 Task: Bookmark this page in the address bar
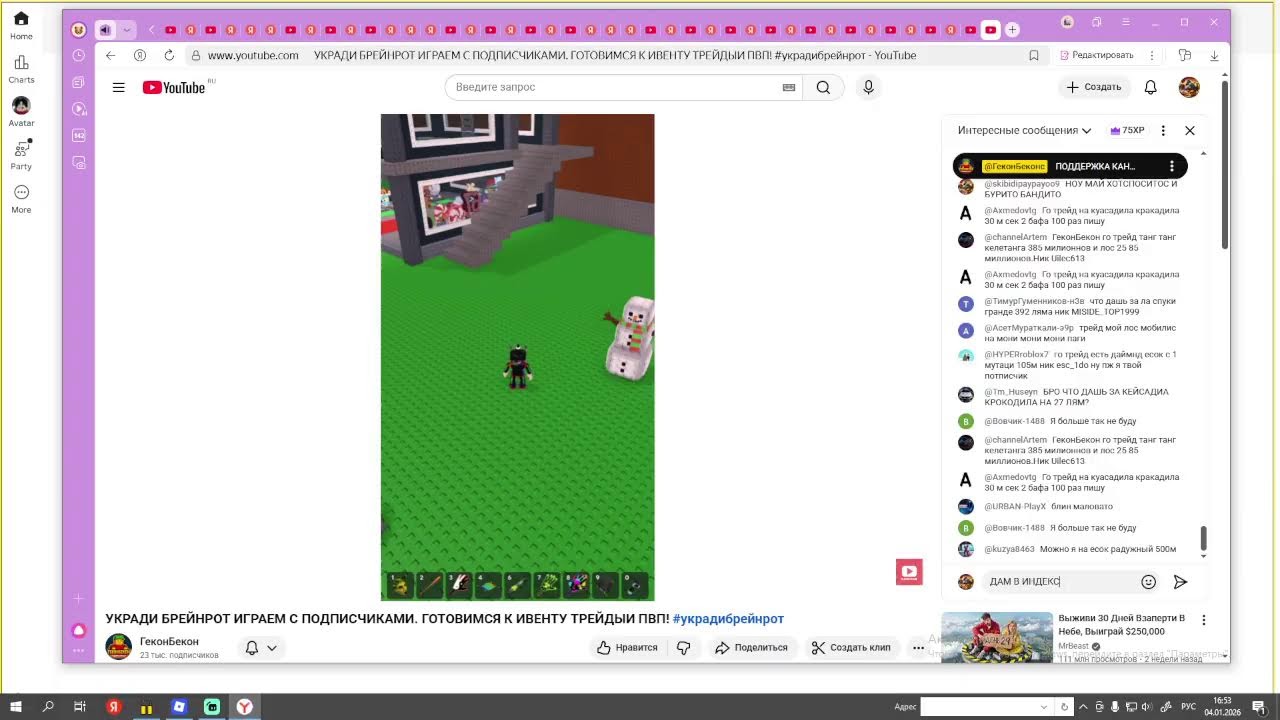[x=1034, y=55]
